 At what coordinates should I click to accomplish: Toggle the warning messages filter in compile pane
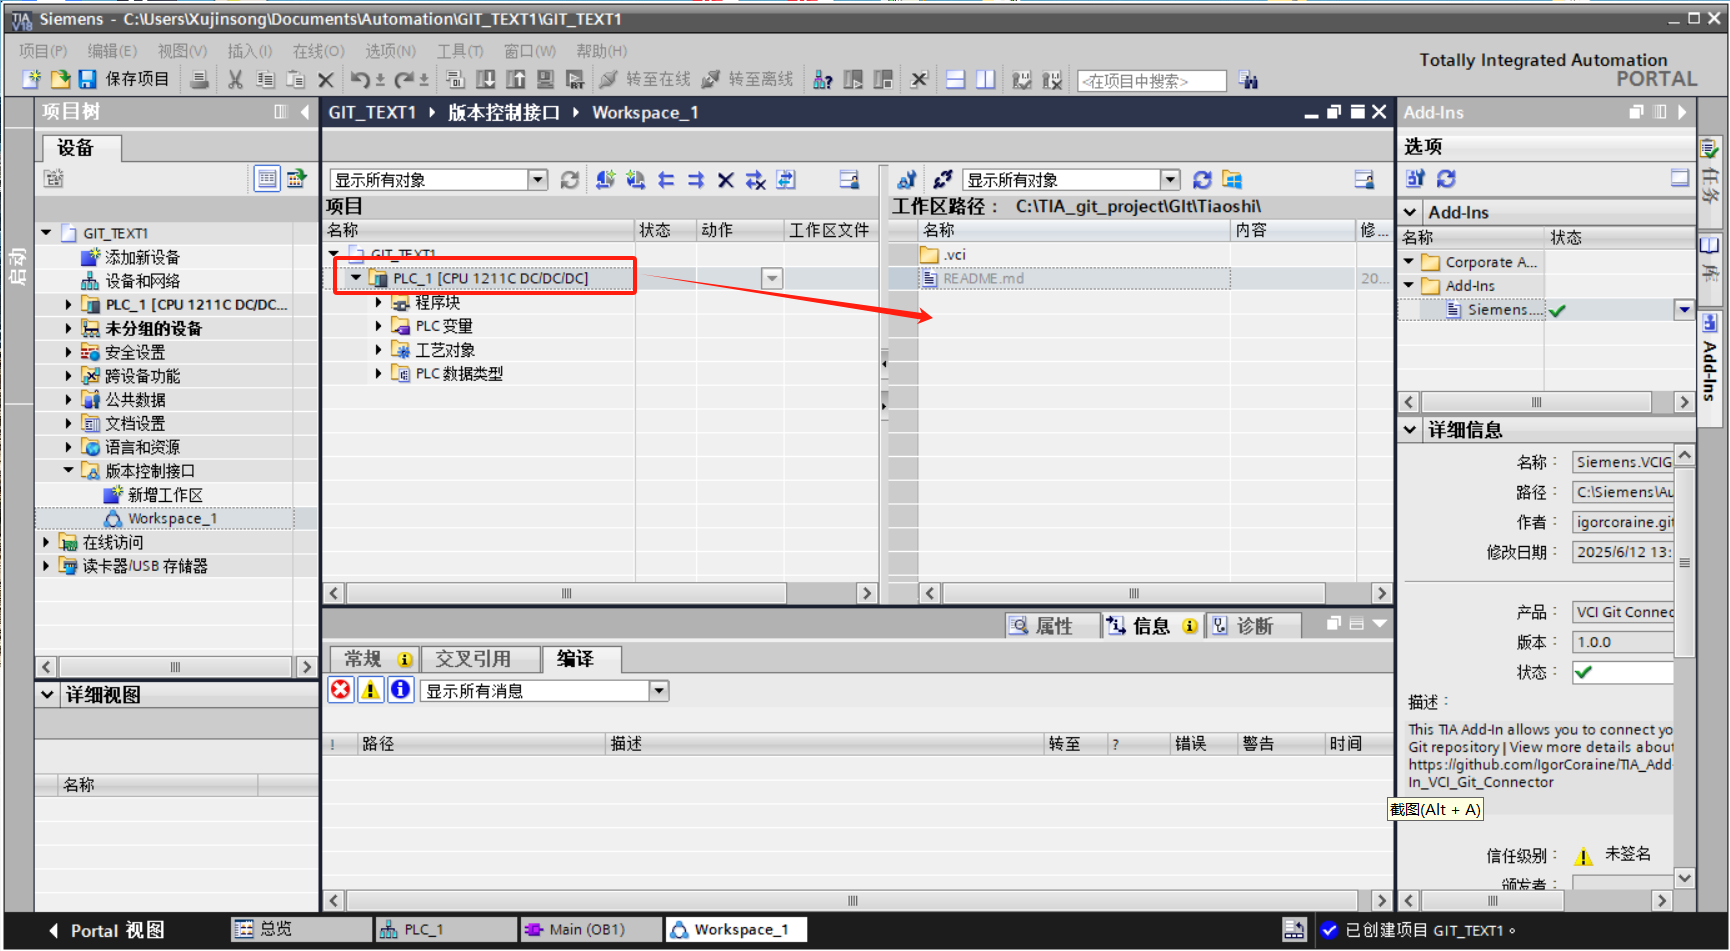[370, 689]
